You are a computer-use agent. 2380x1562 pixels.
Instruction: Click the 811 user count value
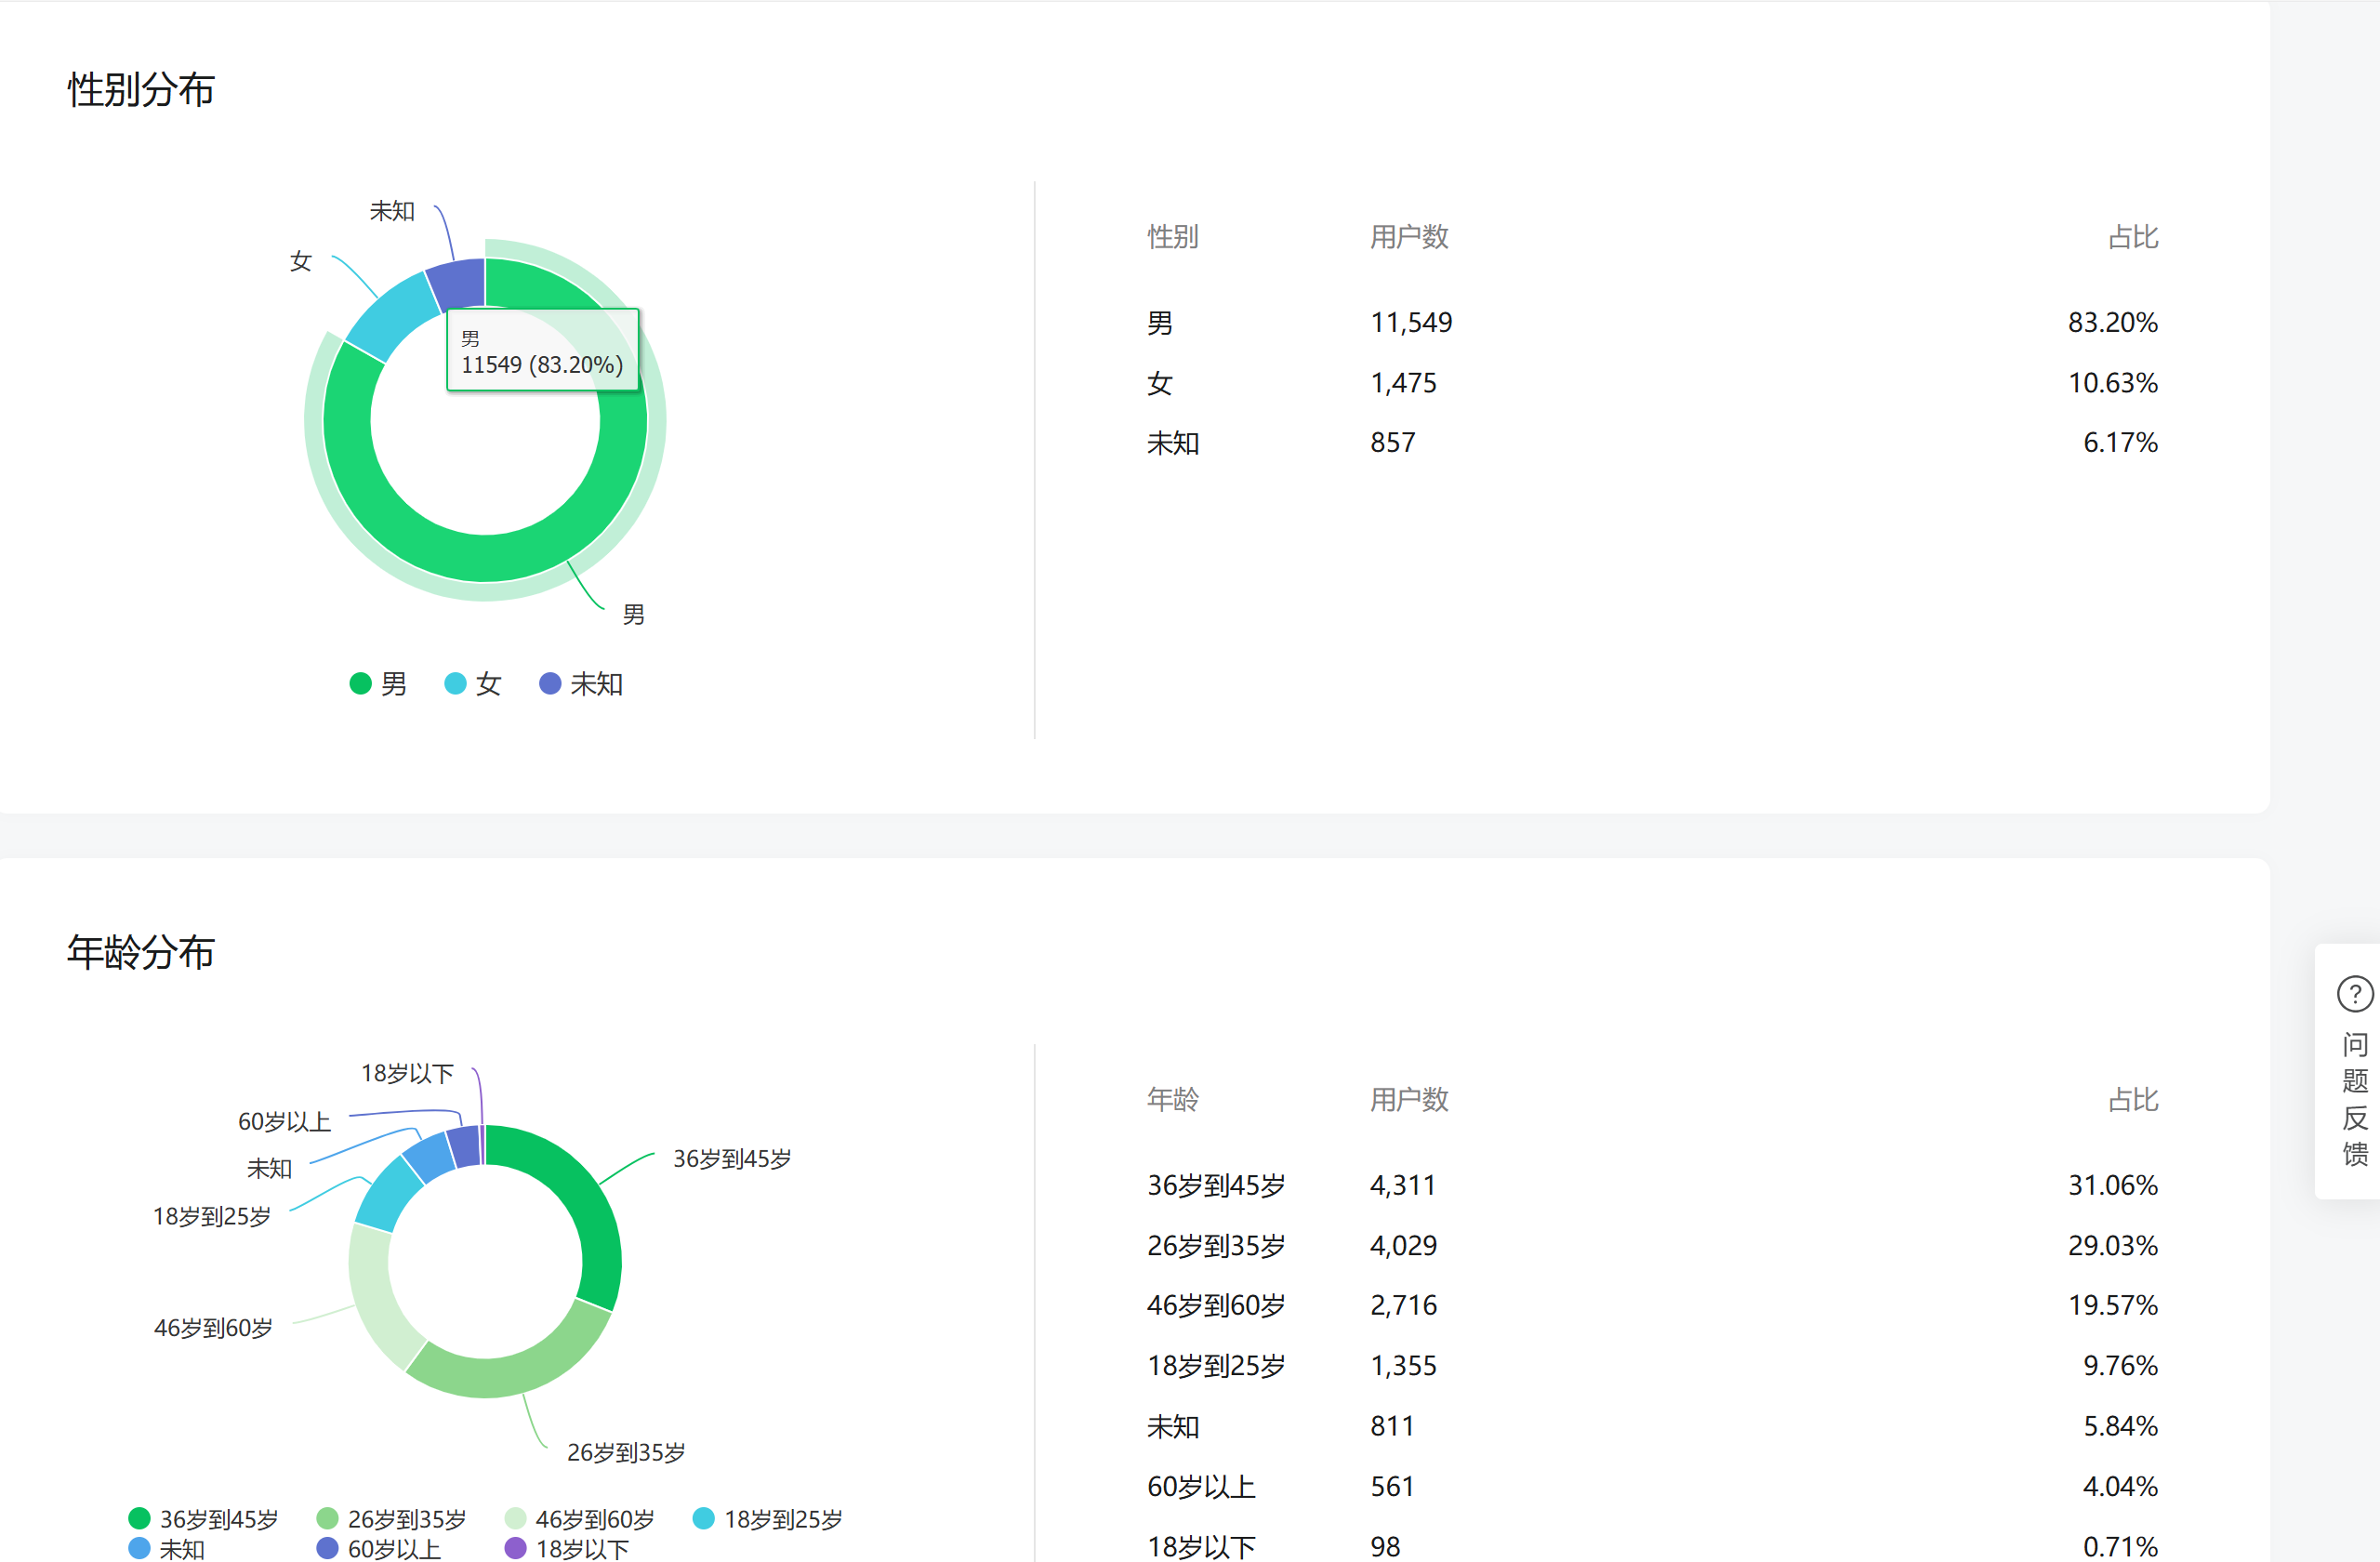pyautogui.click(x=1392, y=1426)
